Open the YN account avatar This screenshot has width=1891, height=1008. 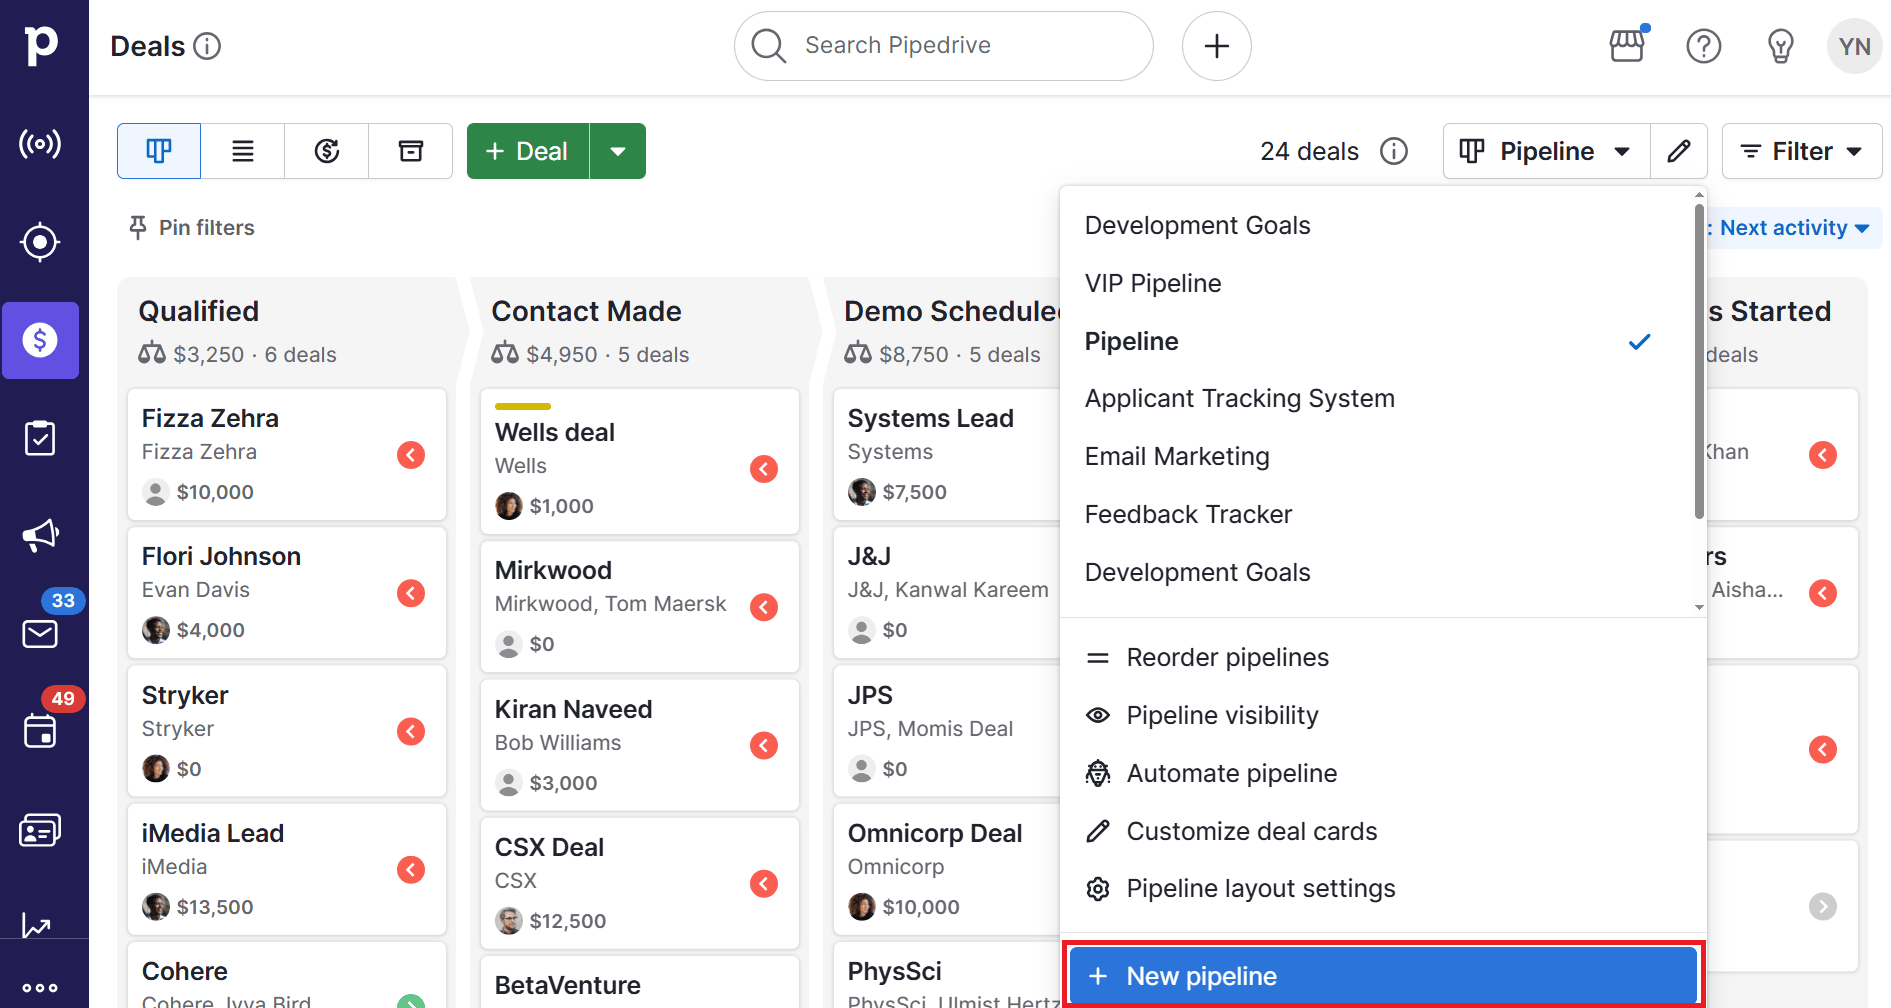1854,46
